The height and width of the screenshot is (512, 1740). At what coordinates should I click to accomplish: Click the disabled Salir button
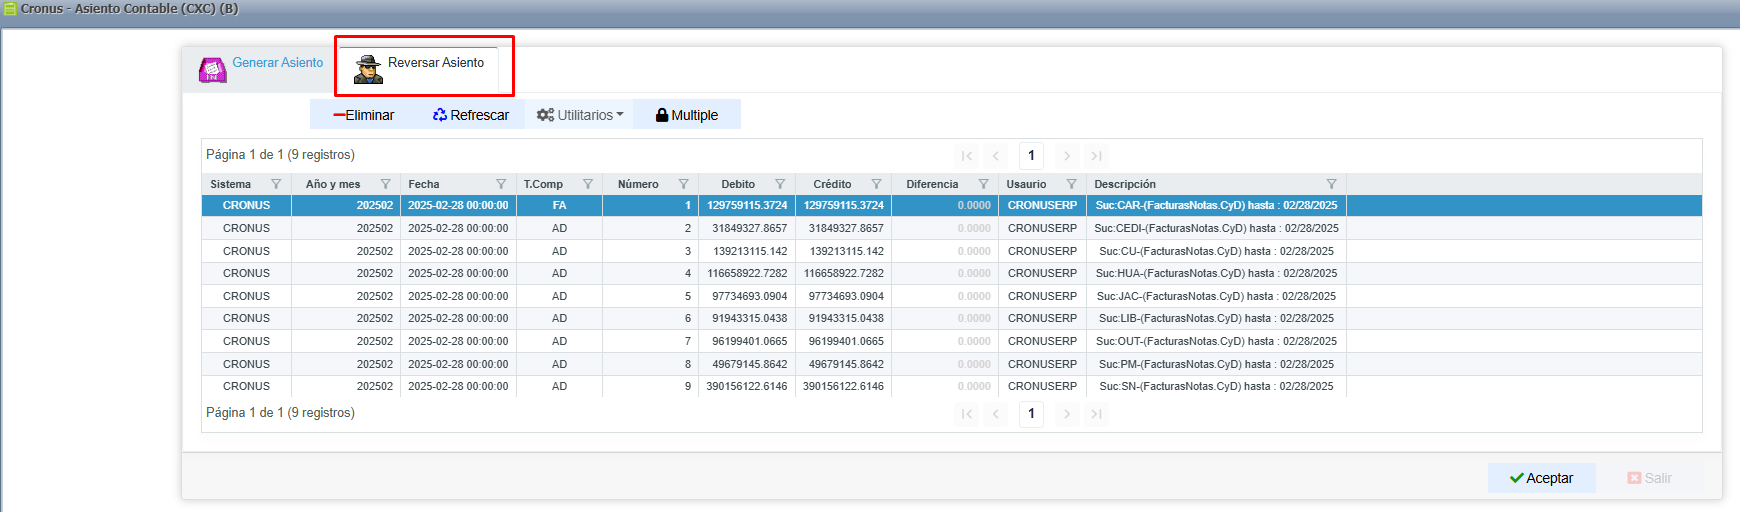tap(1650, 478)
